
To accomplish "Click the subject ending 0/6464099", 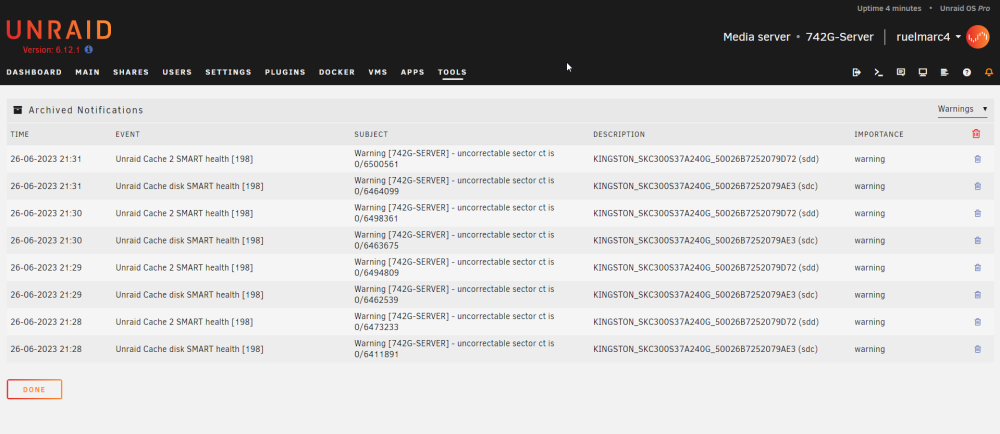I will (x=454, y=186).
